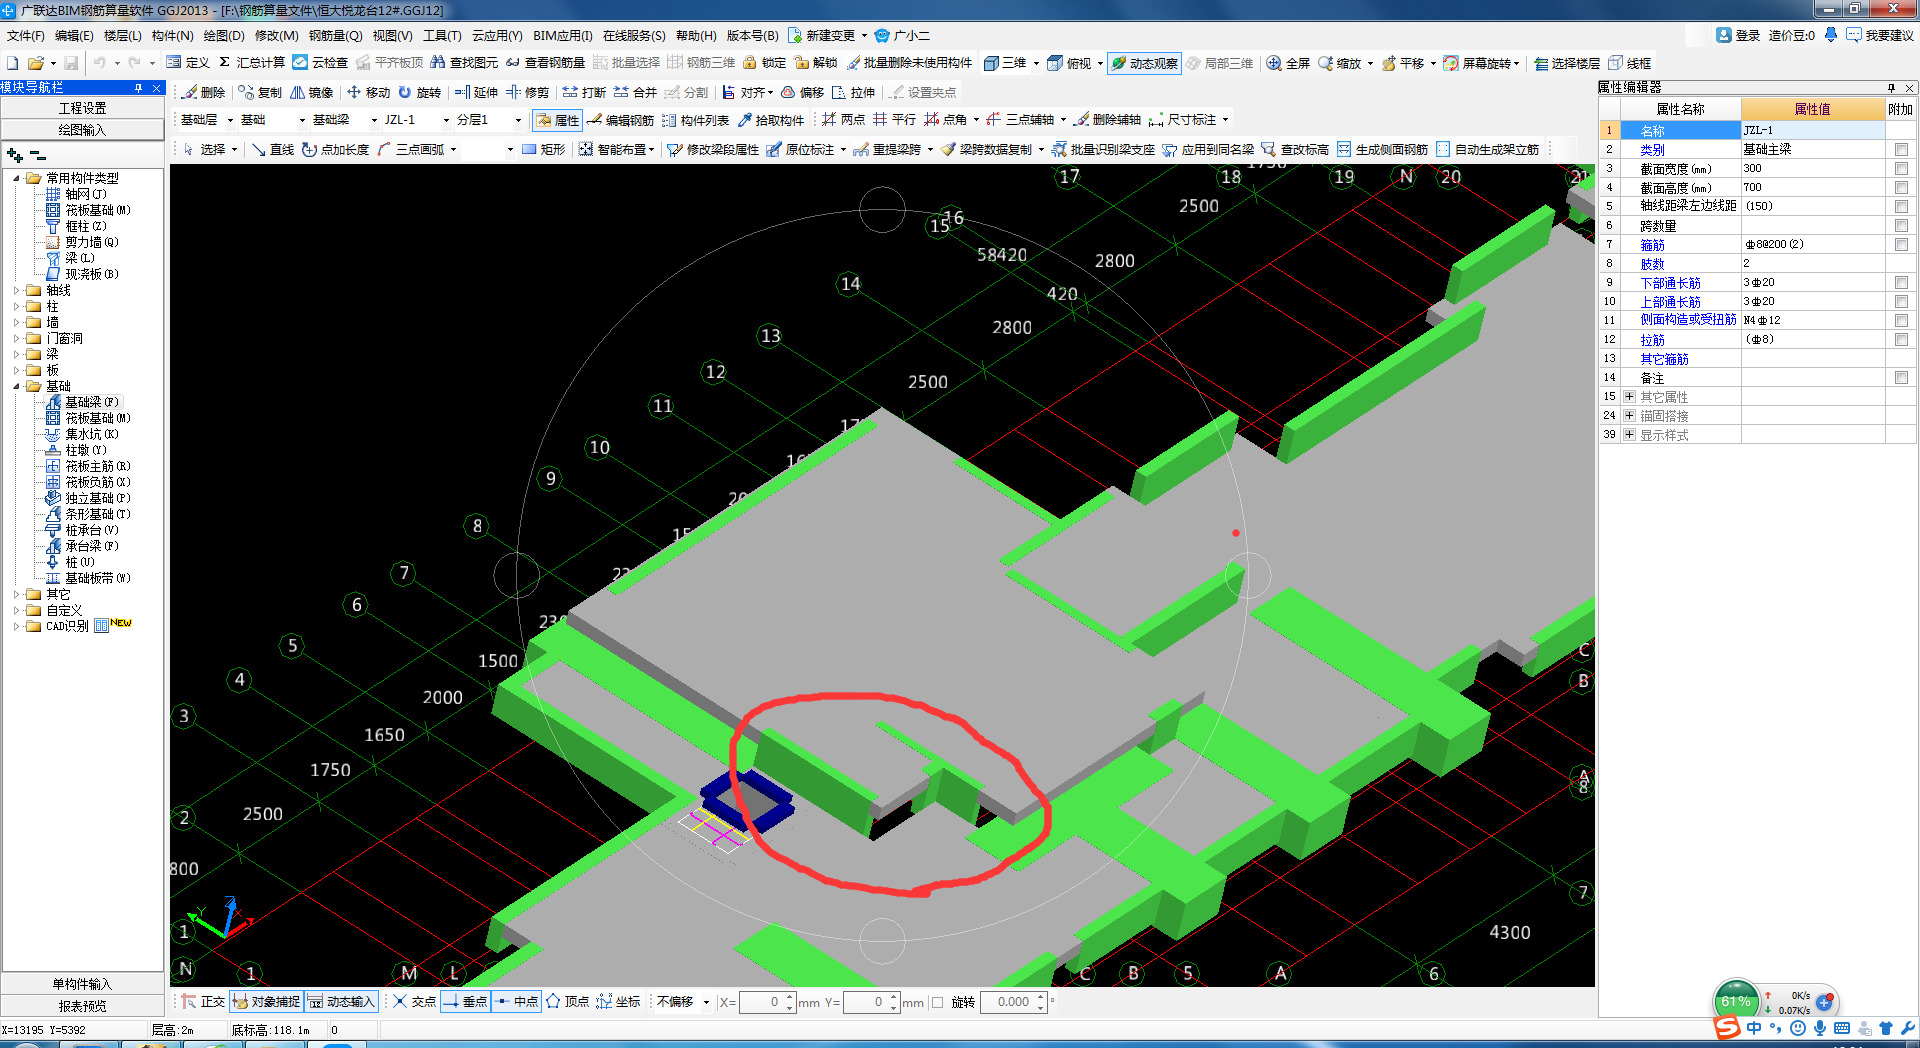Check 附加 box for 截面宽度 row
Image resolution: width=1920 pixels, height=1048 pixels.
pos(1901,168)
